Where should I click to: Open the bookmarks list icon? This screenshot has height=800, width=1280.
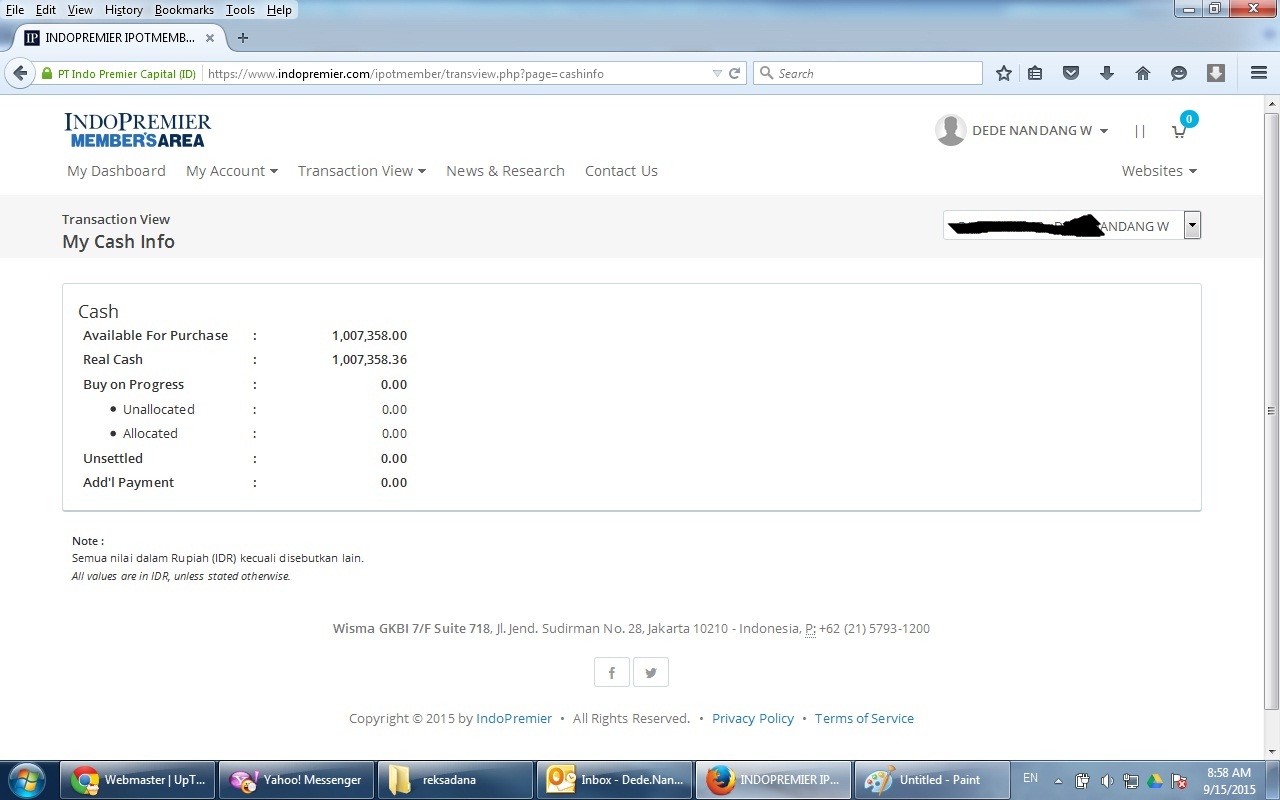tap(1035, 73)
